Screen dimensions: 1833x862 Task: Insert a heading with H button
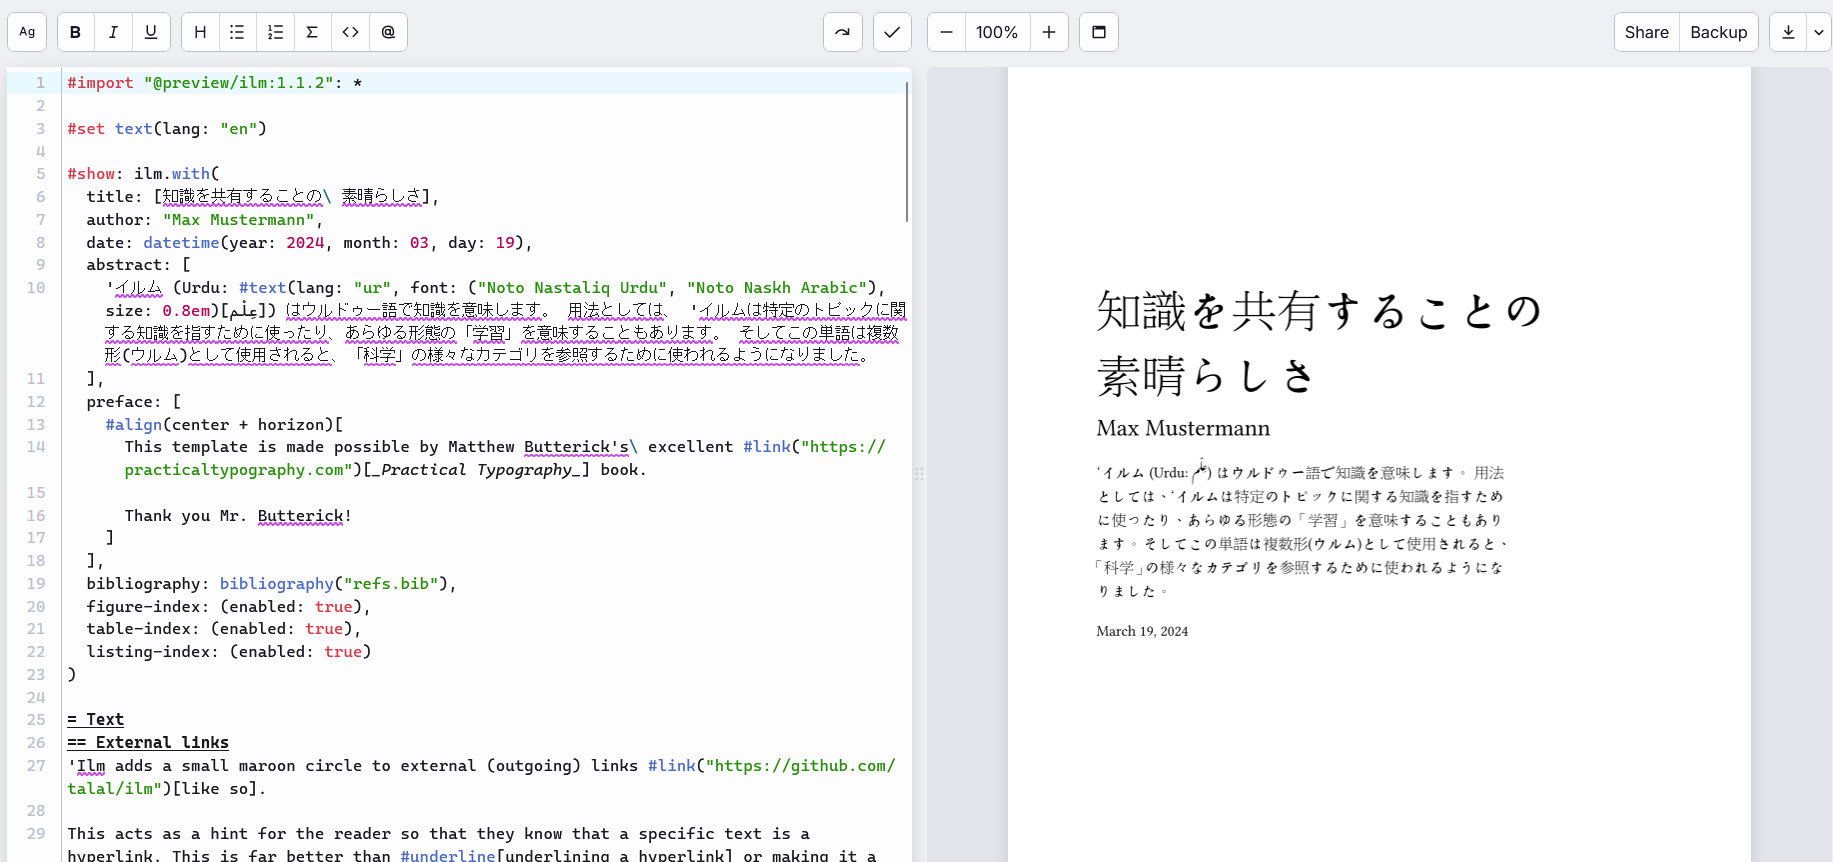tap(200, 32)
